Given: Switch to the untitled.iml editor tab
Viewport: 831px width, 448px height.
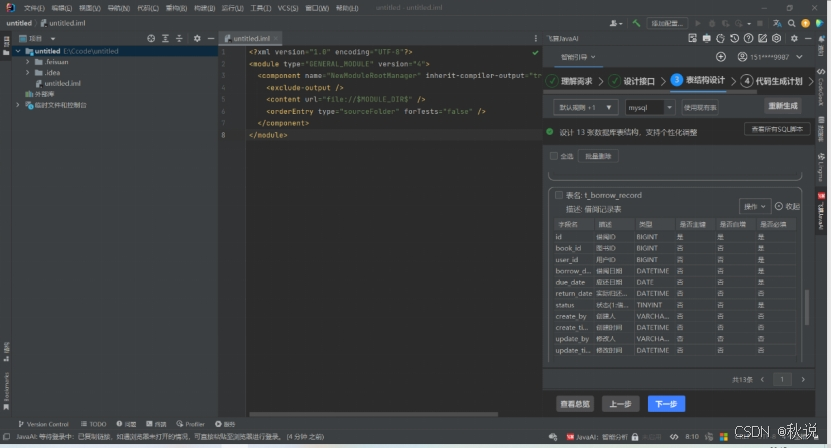Looking at the screenshot, I should pos(251,38).
